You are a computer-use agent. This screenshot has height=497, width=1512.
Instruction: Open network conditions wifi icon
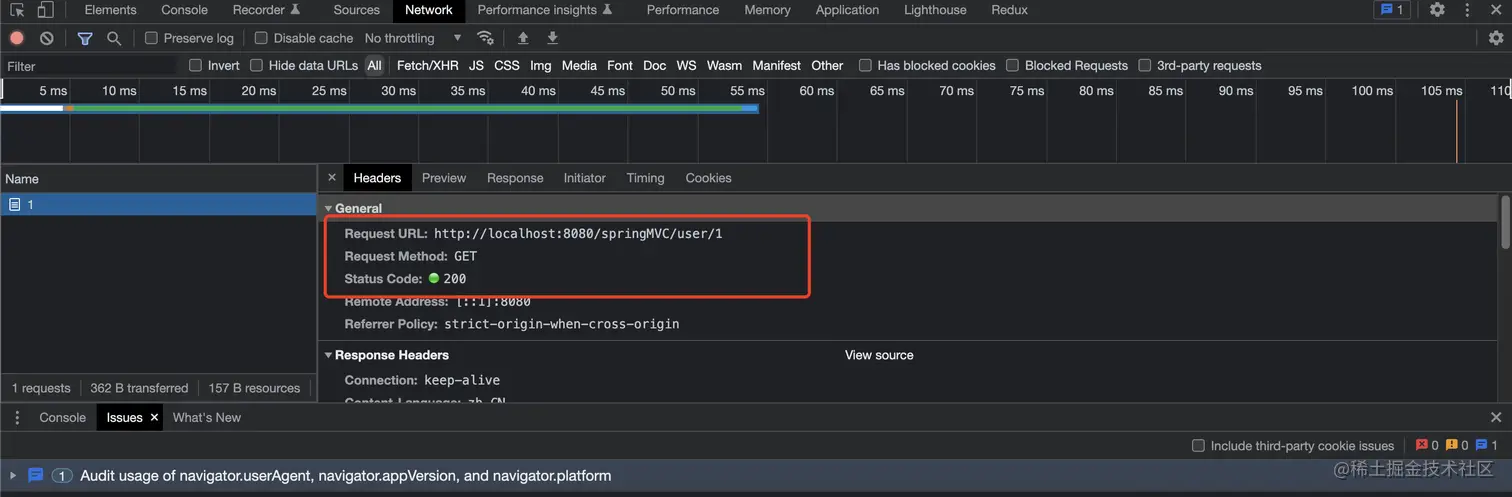point(485,38)
